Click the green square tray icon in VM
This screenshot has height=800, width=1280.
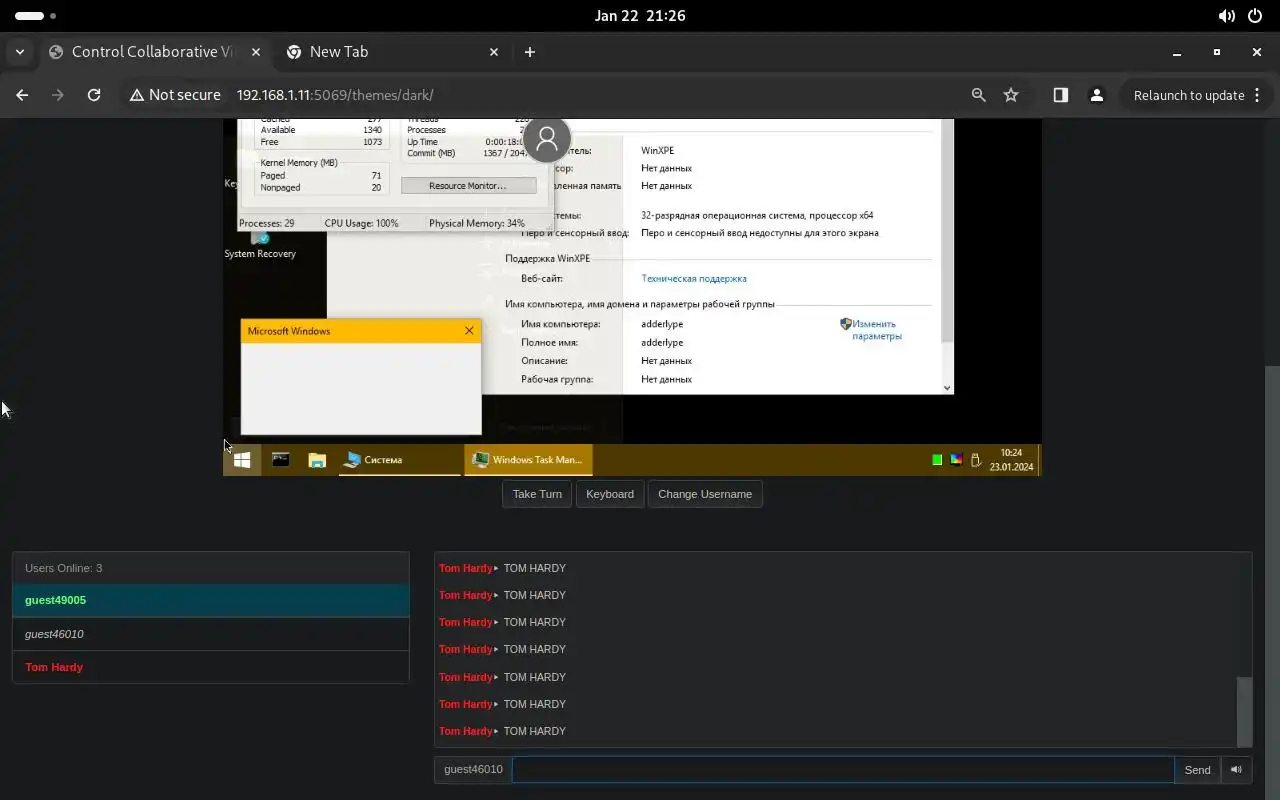(937, 460)
